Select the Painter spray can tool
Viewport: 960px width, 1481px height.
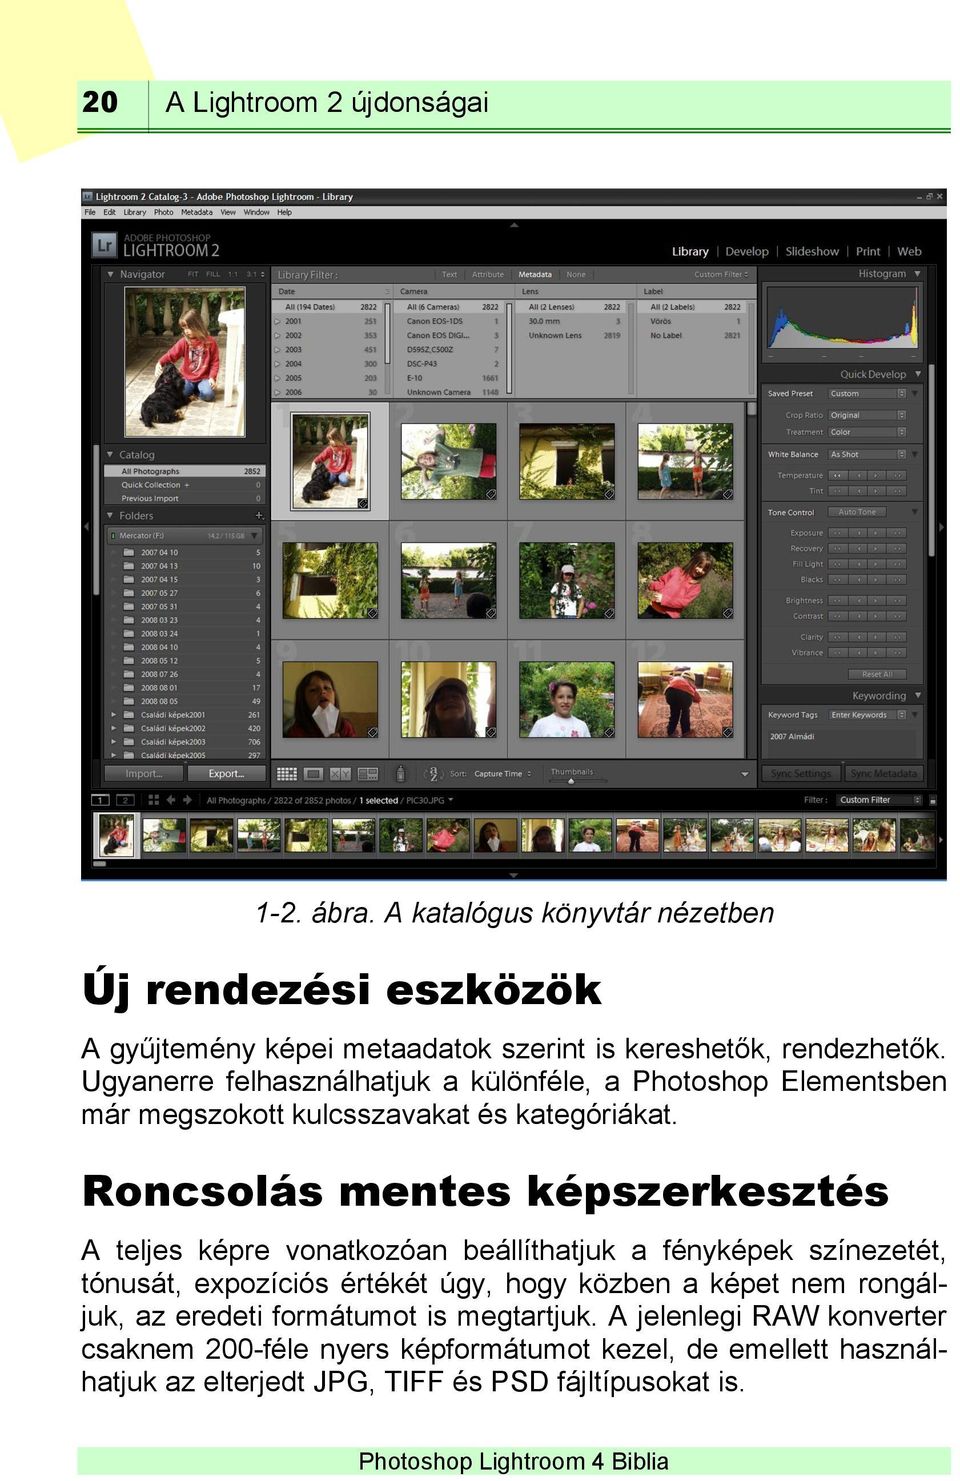click(x=401, y=773)
